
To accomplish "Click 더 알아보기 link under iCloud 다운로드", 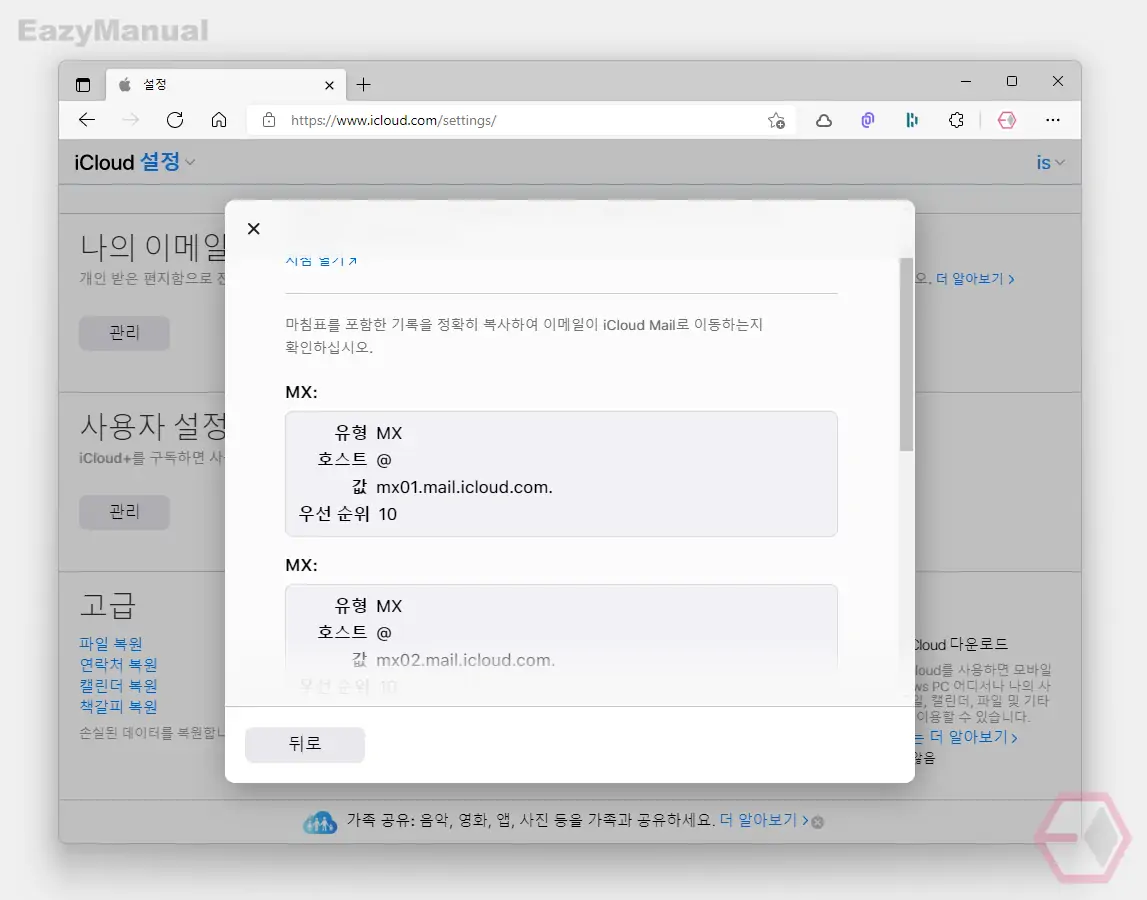I will pyautogui.click(x=973, y=737).
